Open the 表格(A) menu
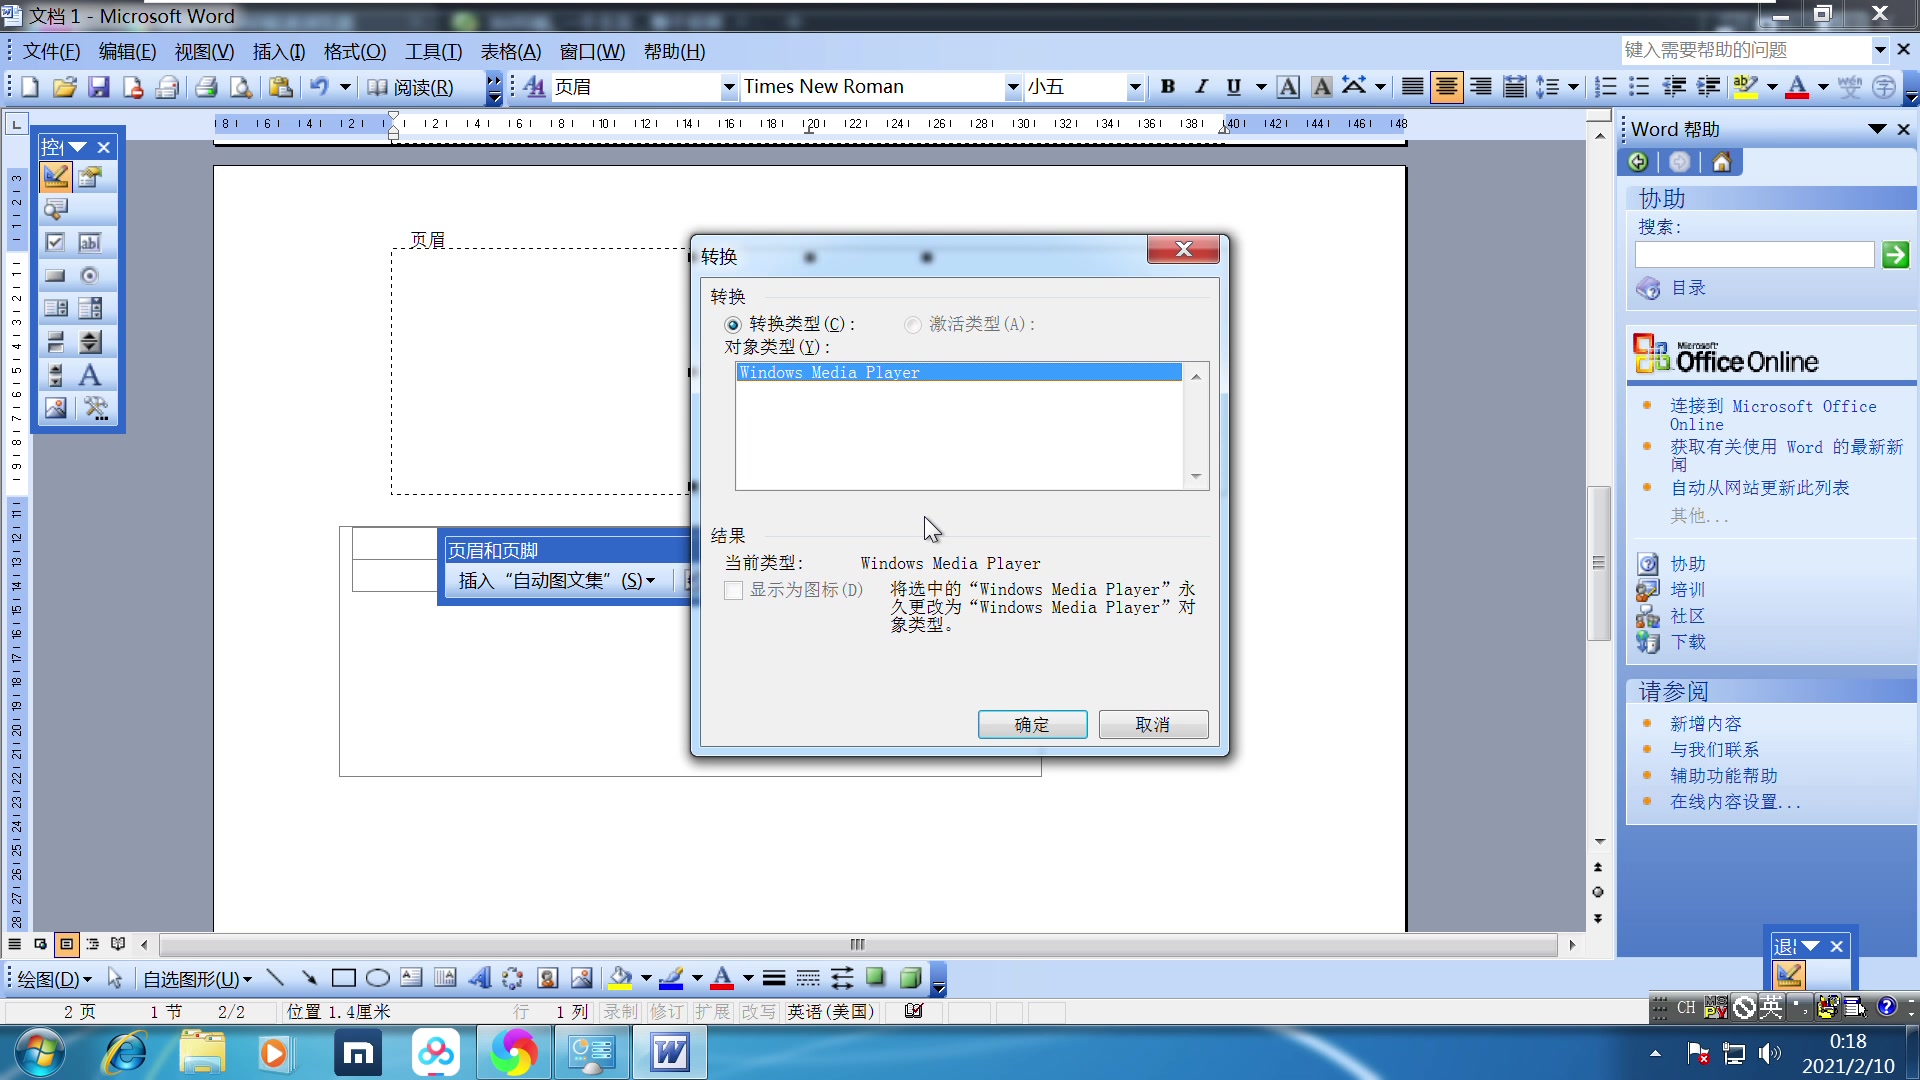 click(x=511, y=51)
